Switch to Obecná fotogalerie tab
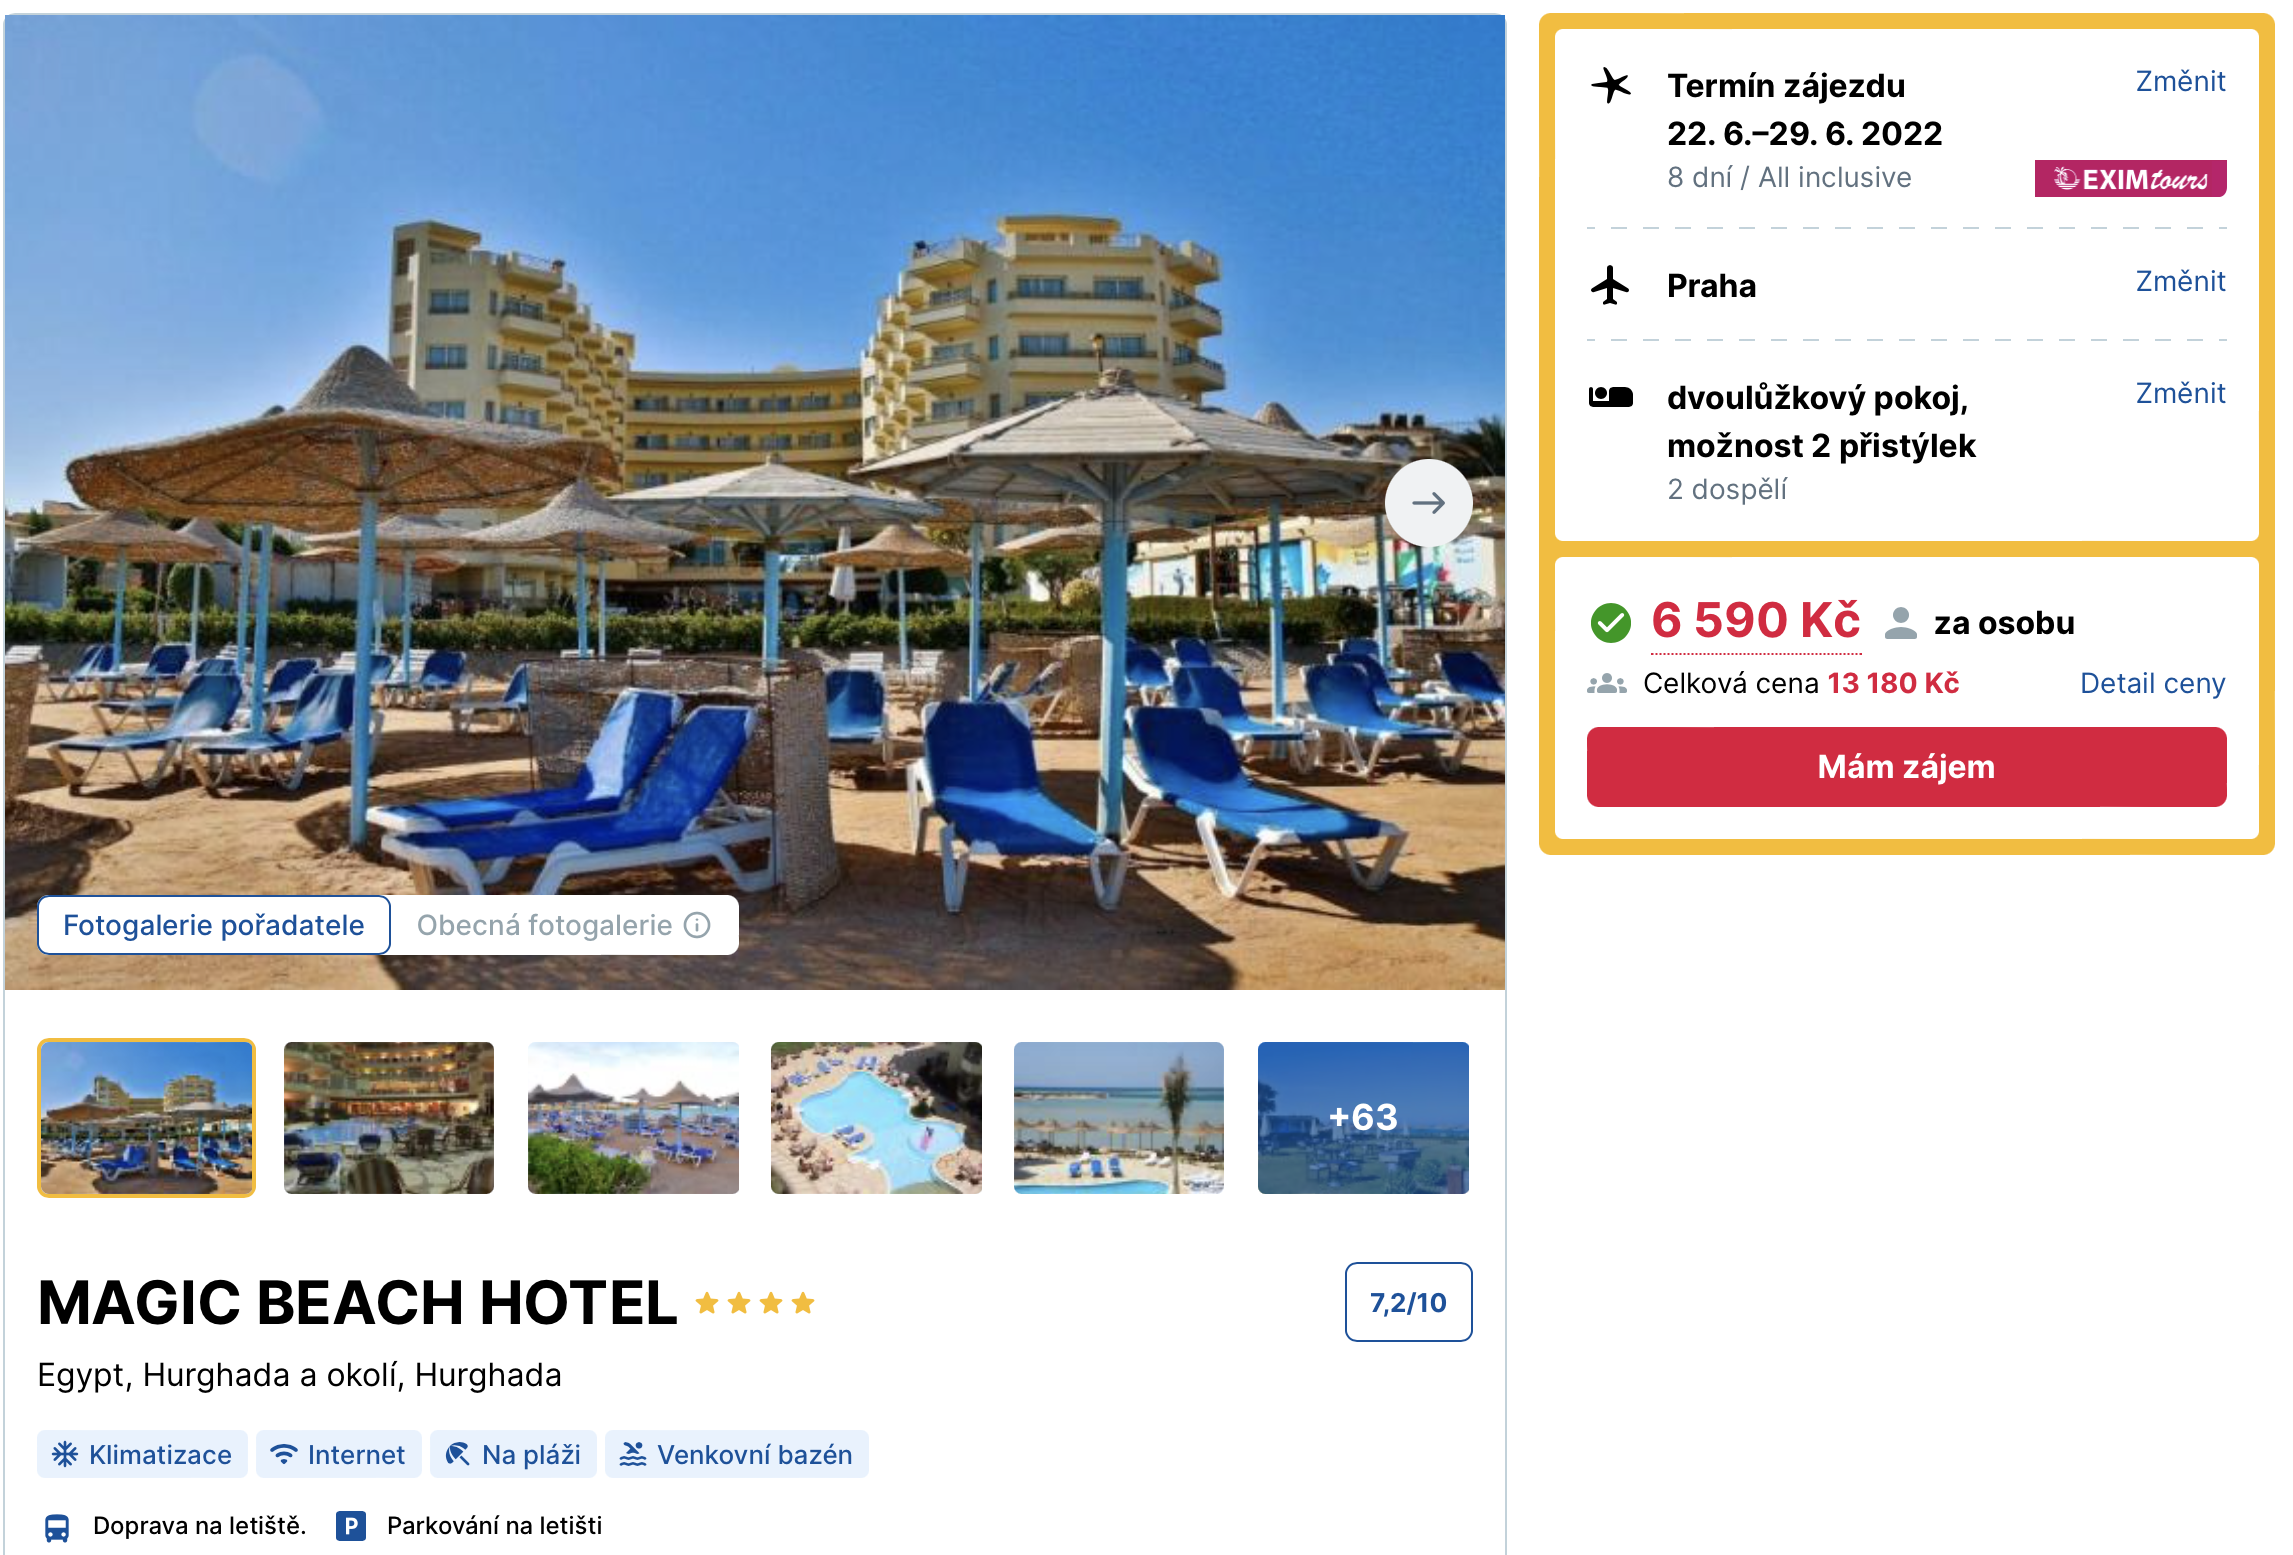Viewport: 2293px width, 1555px height. (563, 925)
